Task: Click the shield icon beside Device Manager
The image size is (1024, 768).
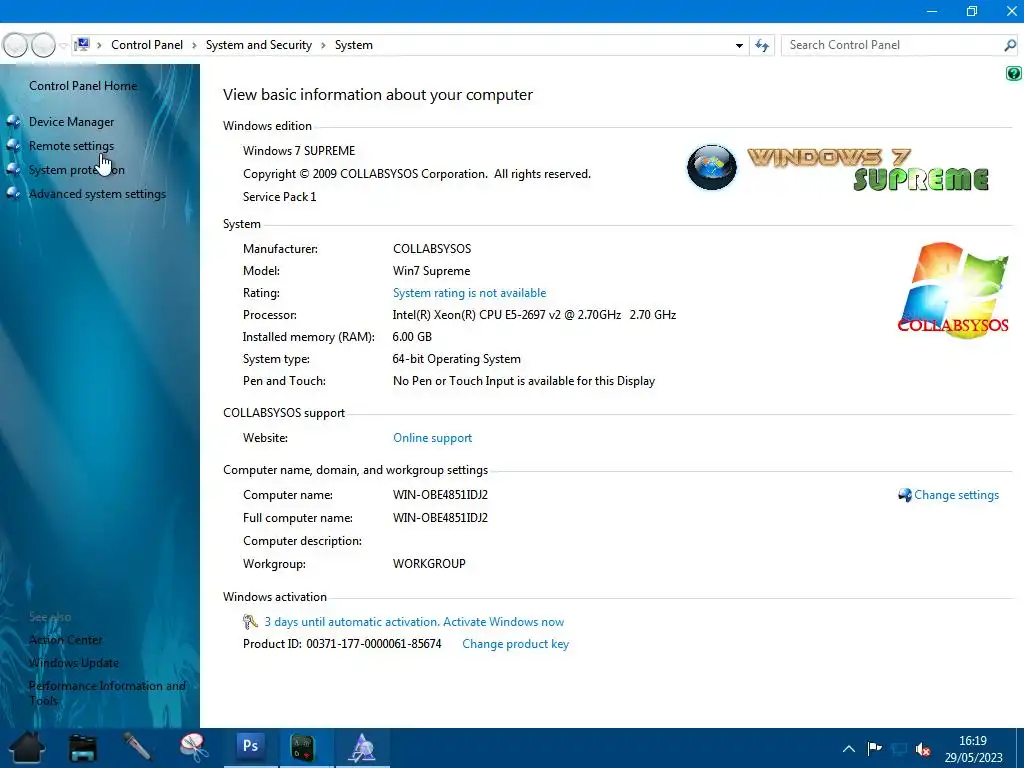Action: click(14, 122)
